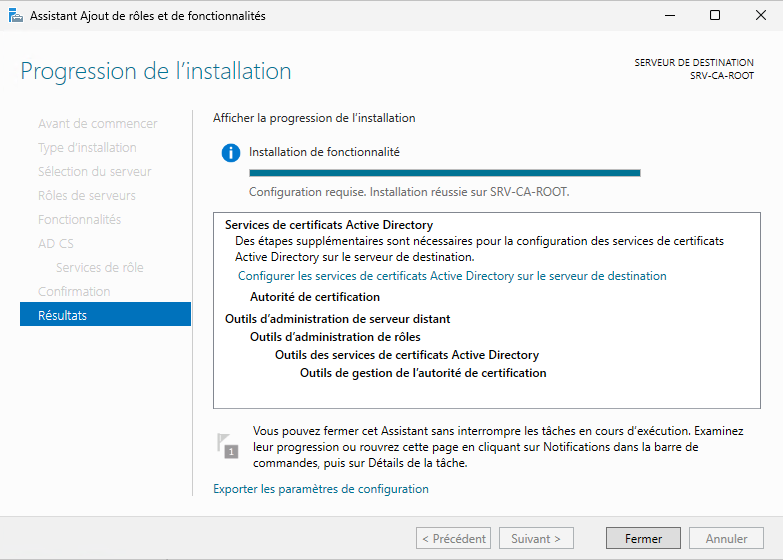The width and height of the screenshot is (783, 560).
Task: Select the Rôles de serveurs step
Action: point(86,195)
